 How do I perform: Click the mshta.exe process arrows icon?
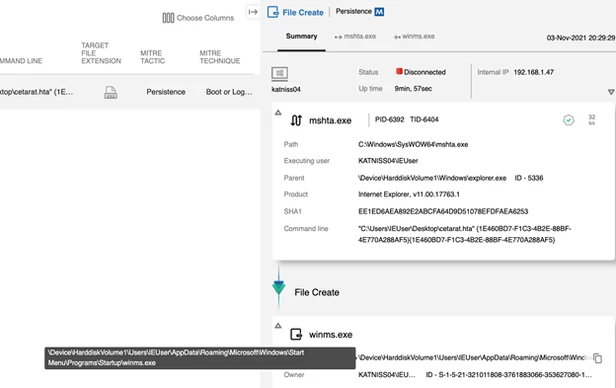(296, 120)
